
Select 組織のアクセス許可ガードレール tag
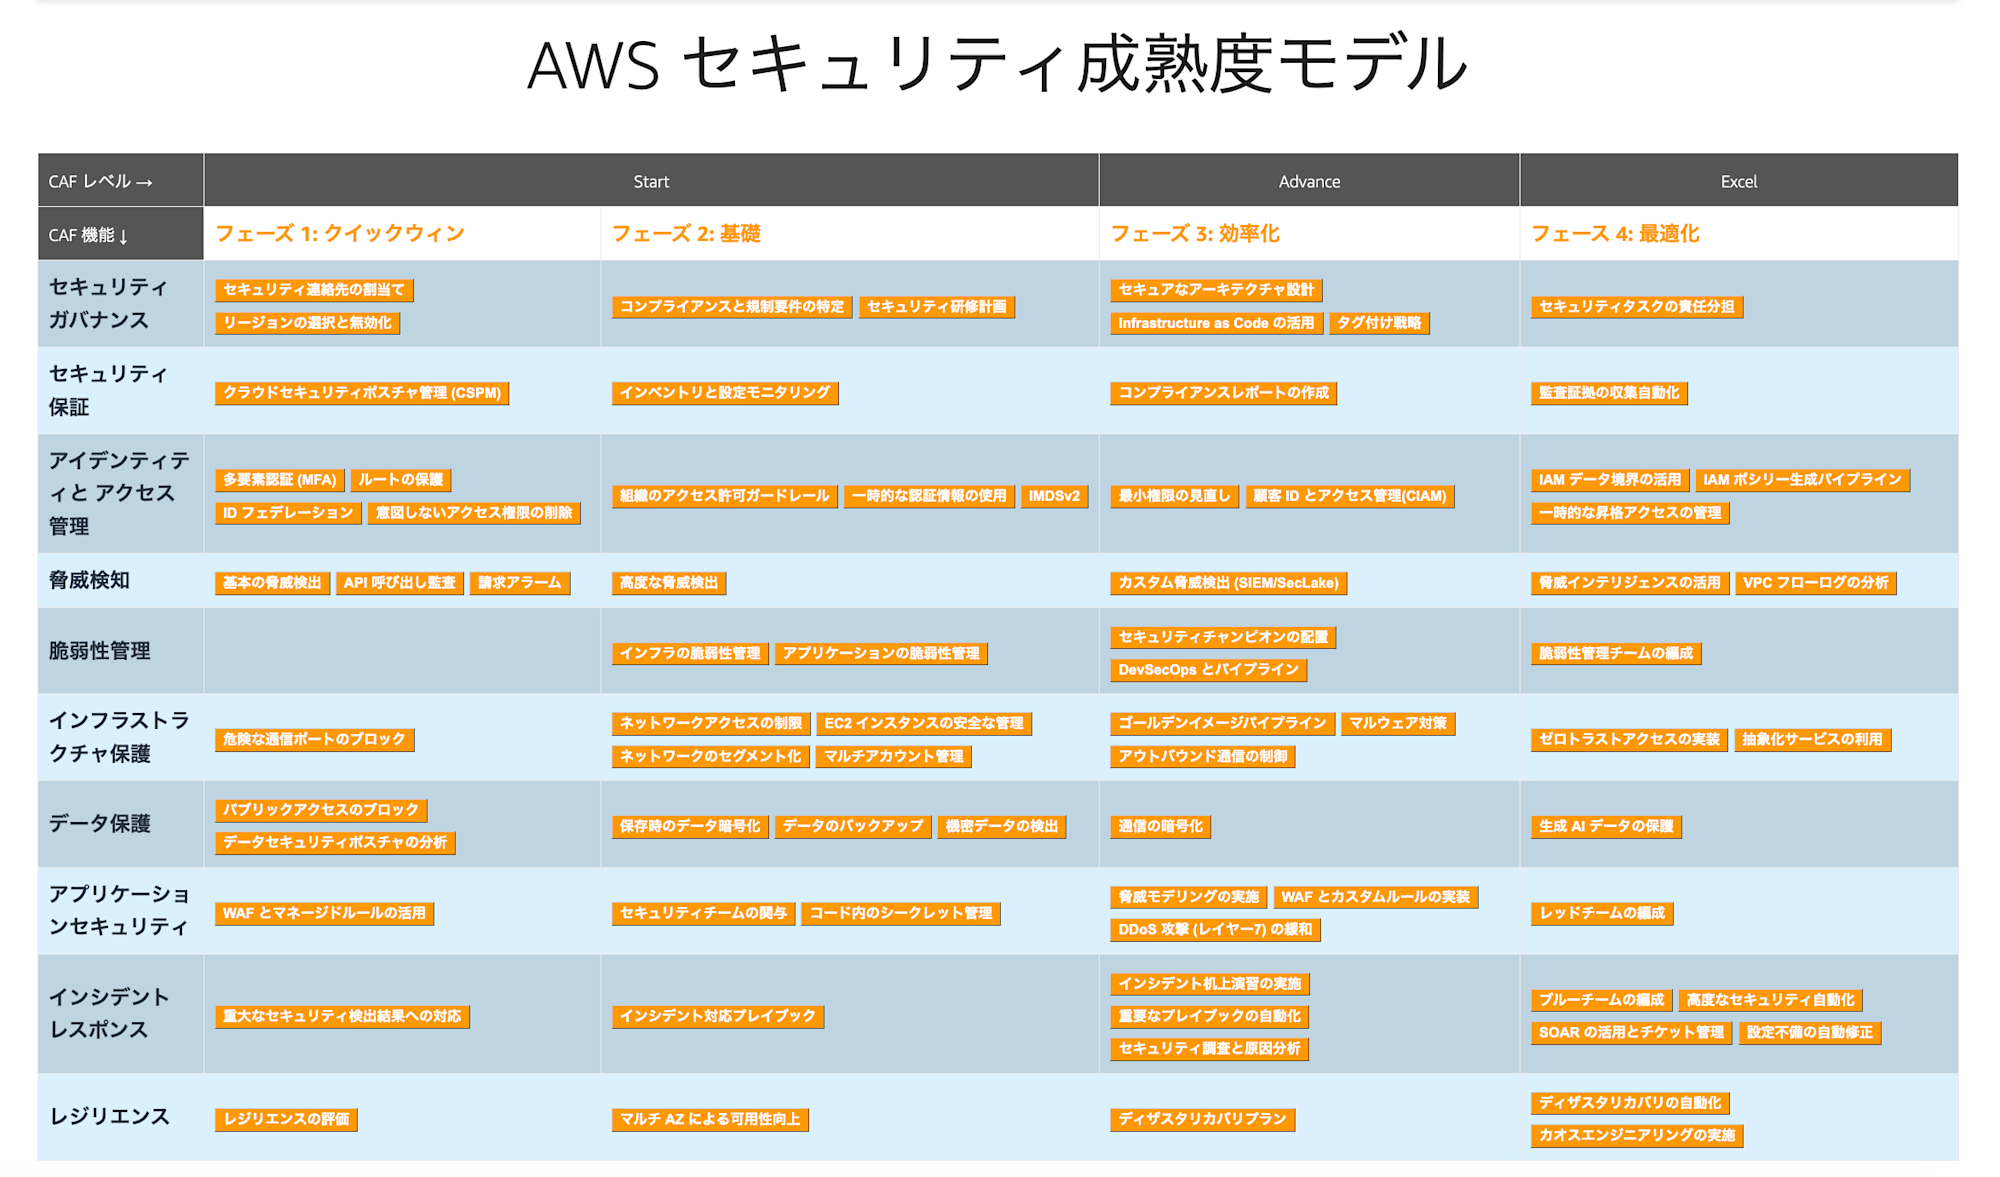[x=725, y=496]
